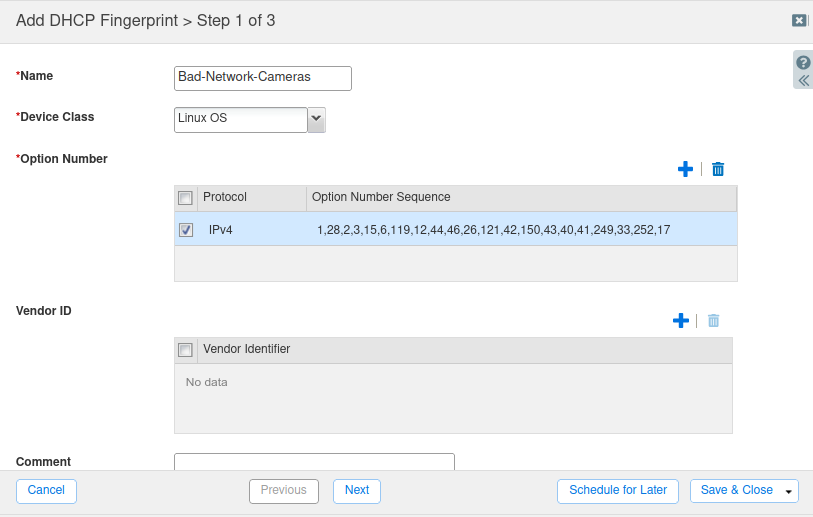Toggle the Vendor Identifier header checkbox

(186, 350)
